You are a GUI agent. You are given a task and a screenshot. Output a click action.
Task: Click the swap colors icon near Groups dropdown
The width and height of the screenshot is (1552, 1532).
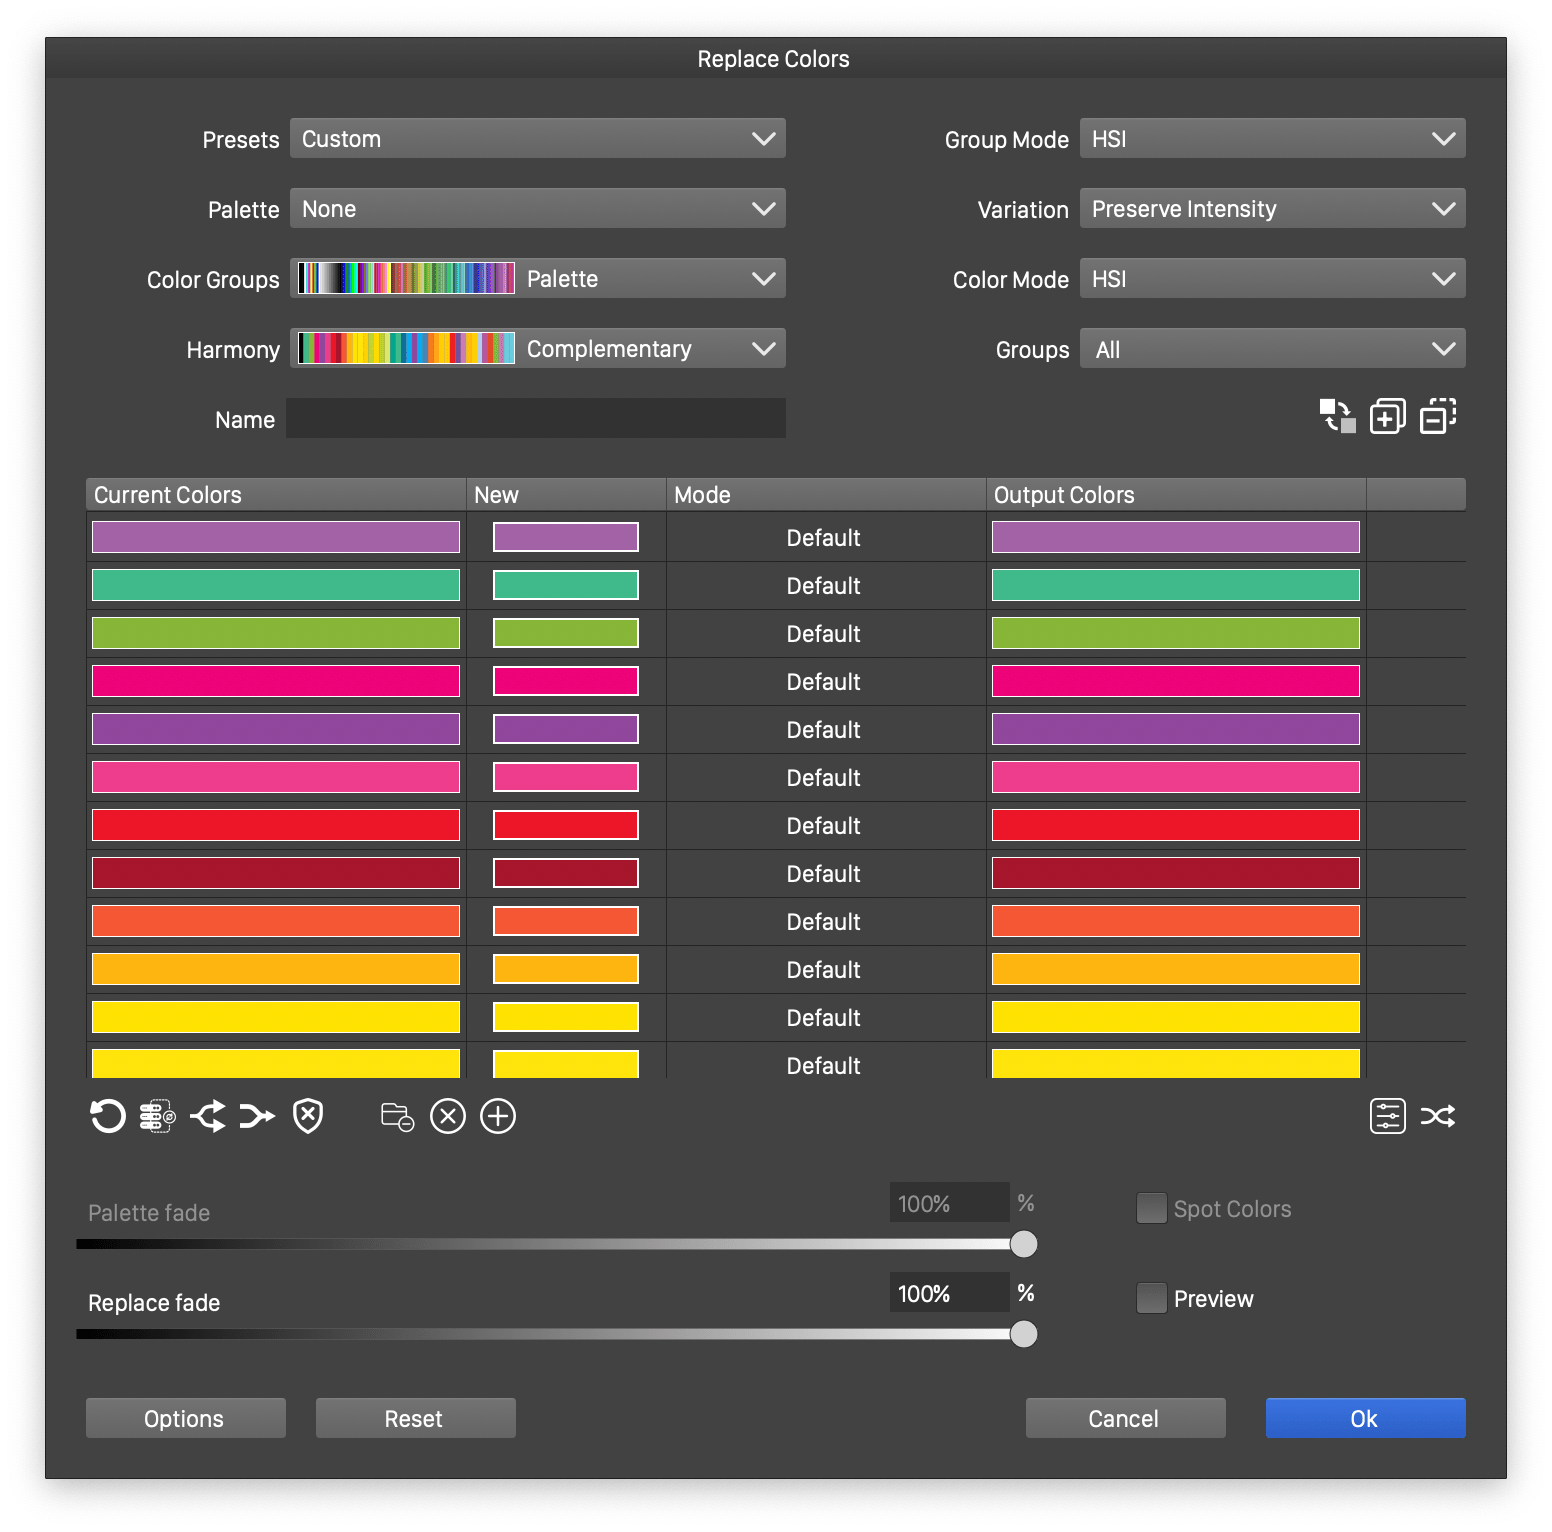coord(1336,415)
